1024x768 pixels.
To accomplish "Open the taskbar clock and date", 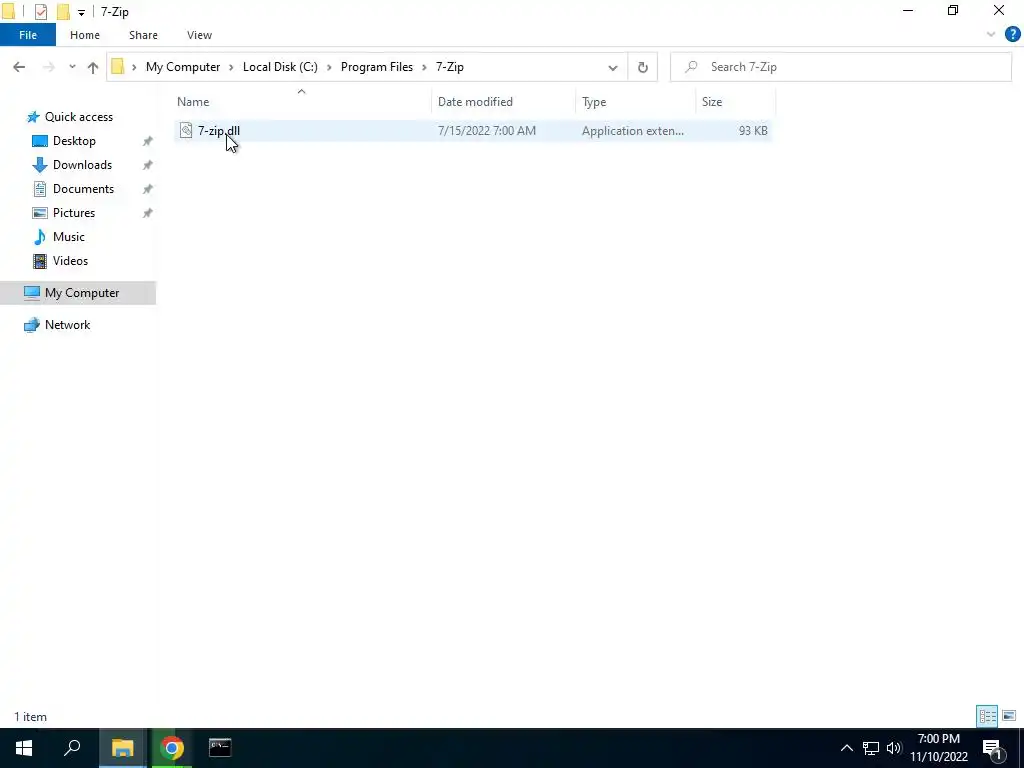I will (939, 748).
